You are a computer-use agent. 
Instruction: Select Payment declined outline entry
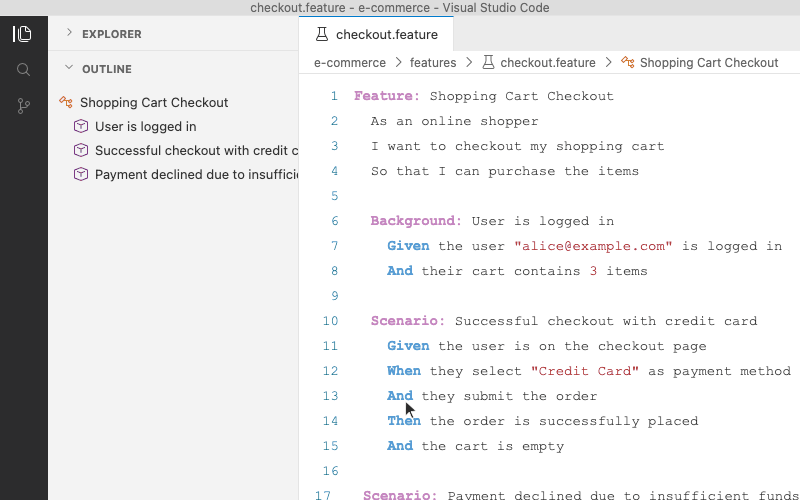click(196, 174)
